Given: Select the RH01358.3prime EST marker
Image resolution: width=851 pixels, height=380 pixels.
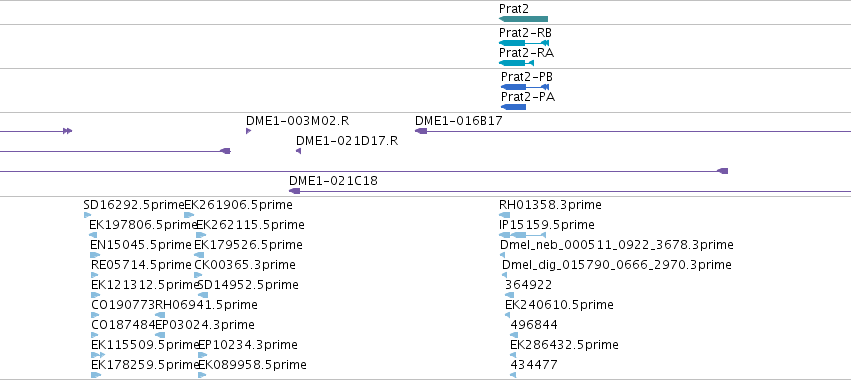Looking at the screenshot, I should point(504,215).
